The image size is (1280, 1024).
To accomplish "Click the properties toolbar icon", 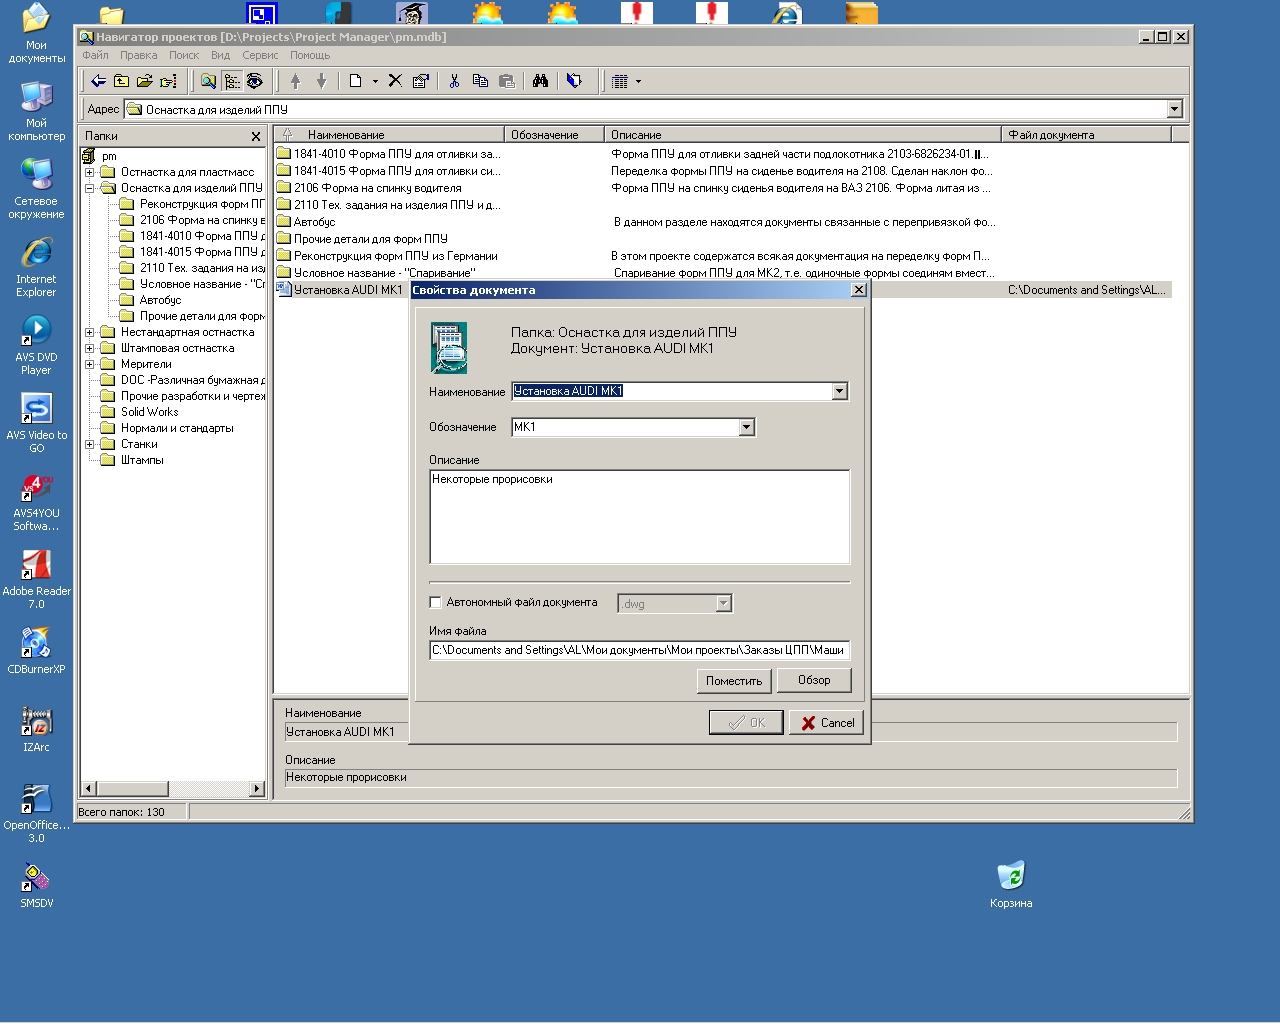I will tap(421, 81).
